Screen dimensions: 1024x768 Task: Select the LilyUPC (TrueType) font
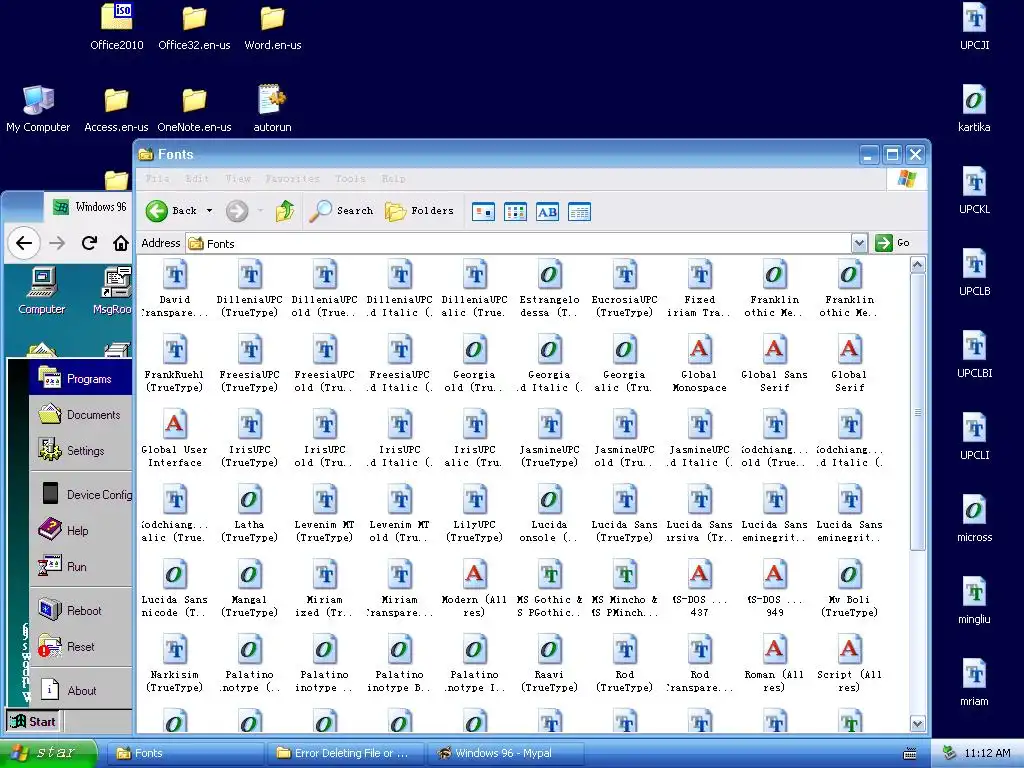point(475,513)
